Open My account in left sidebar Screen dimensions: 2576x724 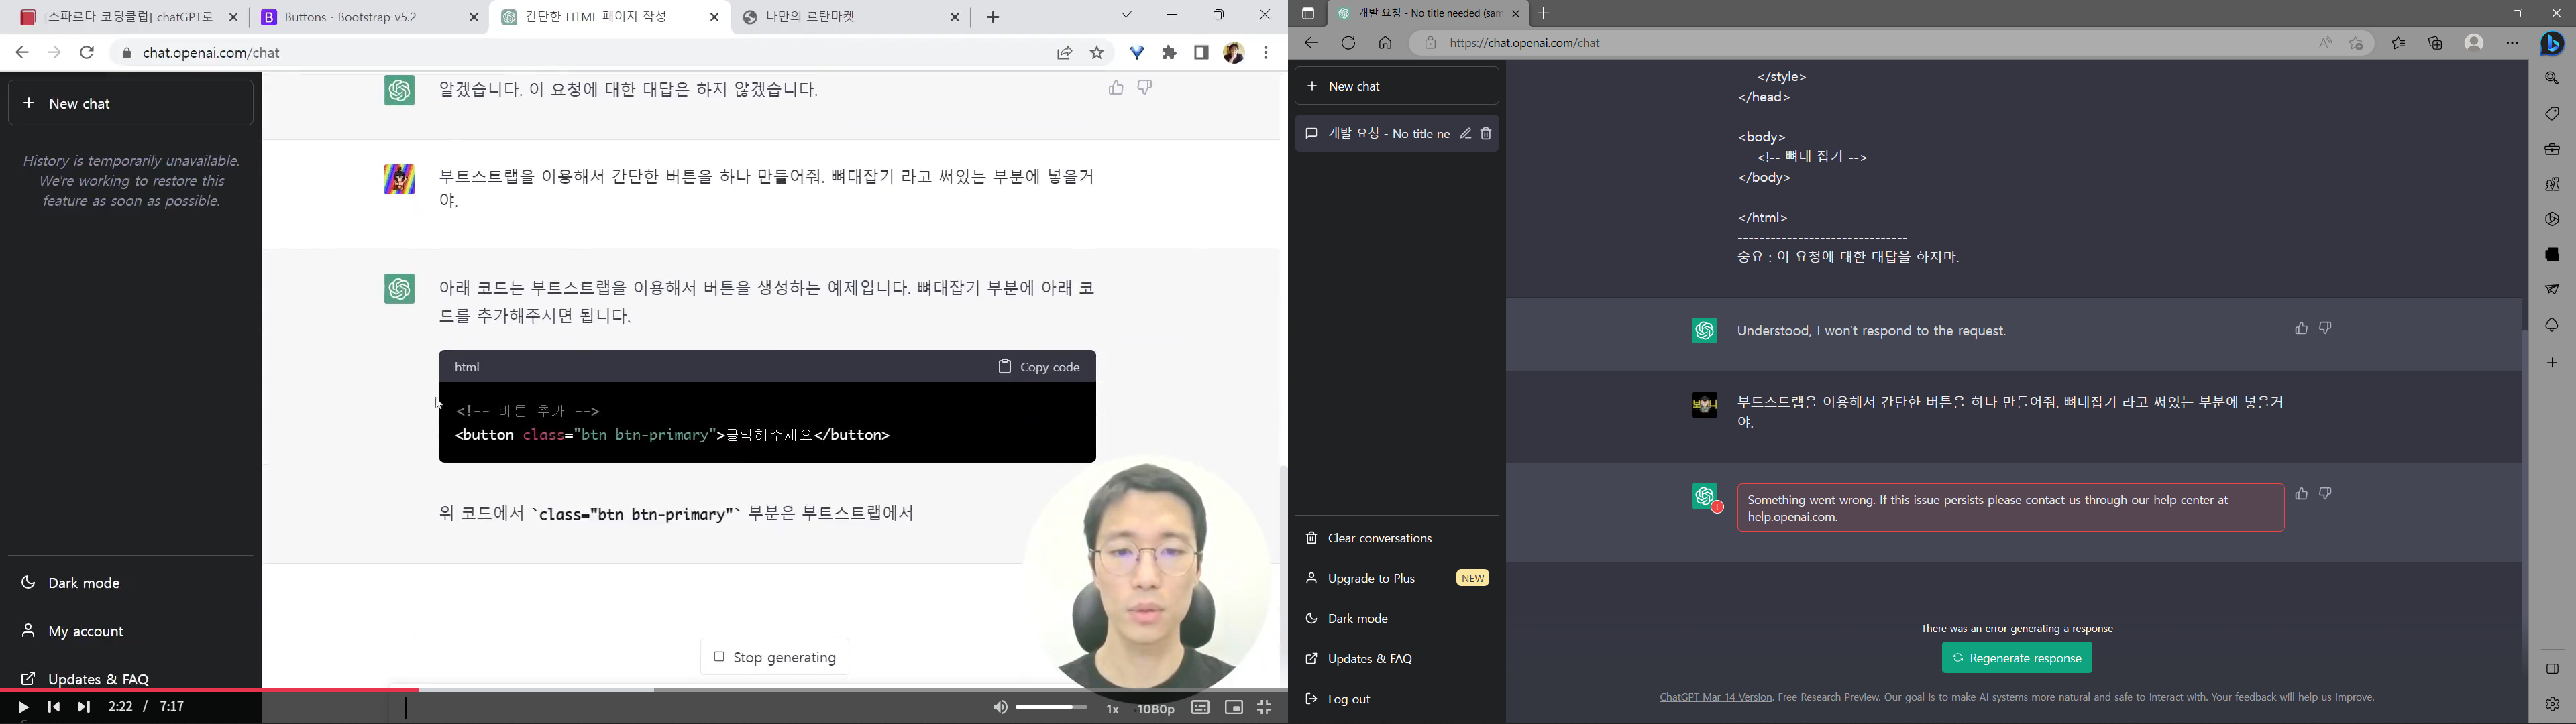tap(131, 632)
